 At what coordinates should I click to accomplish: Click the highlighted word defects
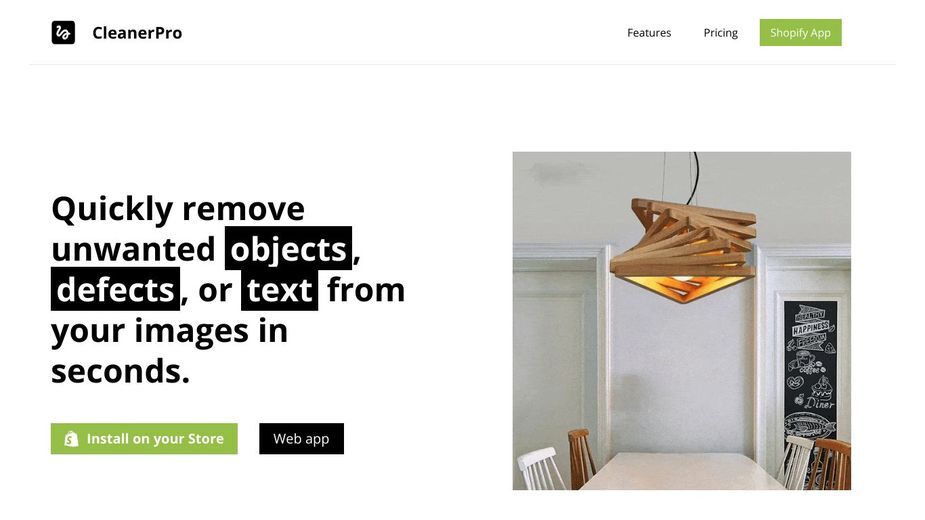pyautogui.click(x=115, y=289)
